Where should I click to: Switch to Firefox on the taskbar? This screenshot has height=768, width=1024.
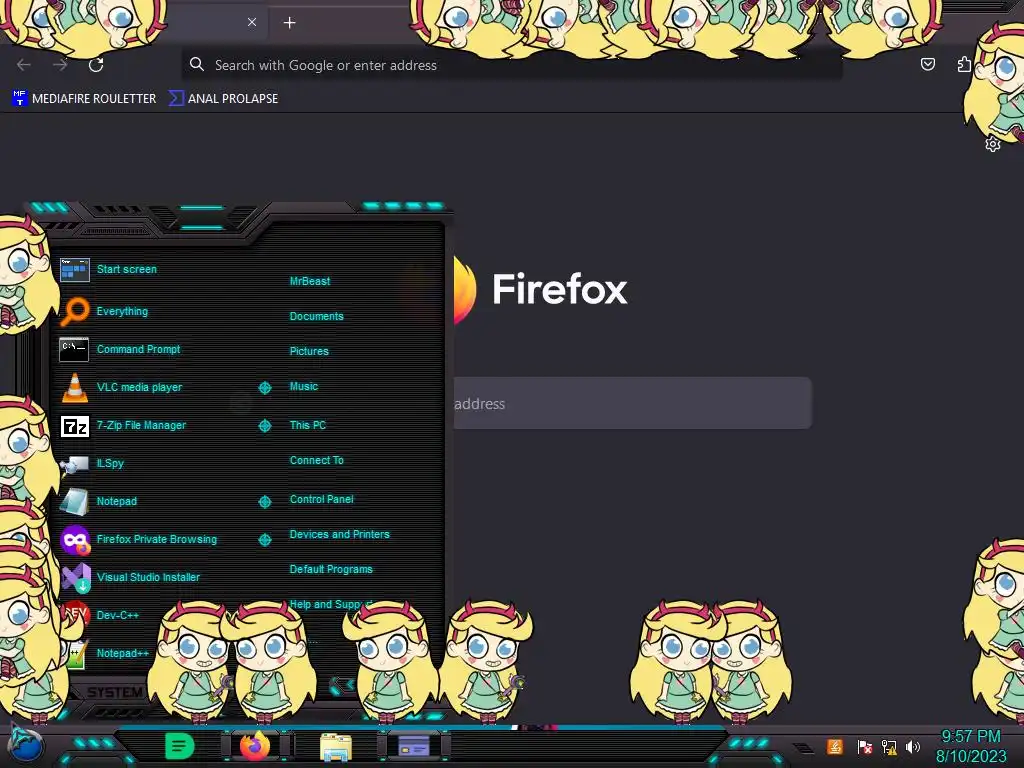coord(255,745)
